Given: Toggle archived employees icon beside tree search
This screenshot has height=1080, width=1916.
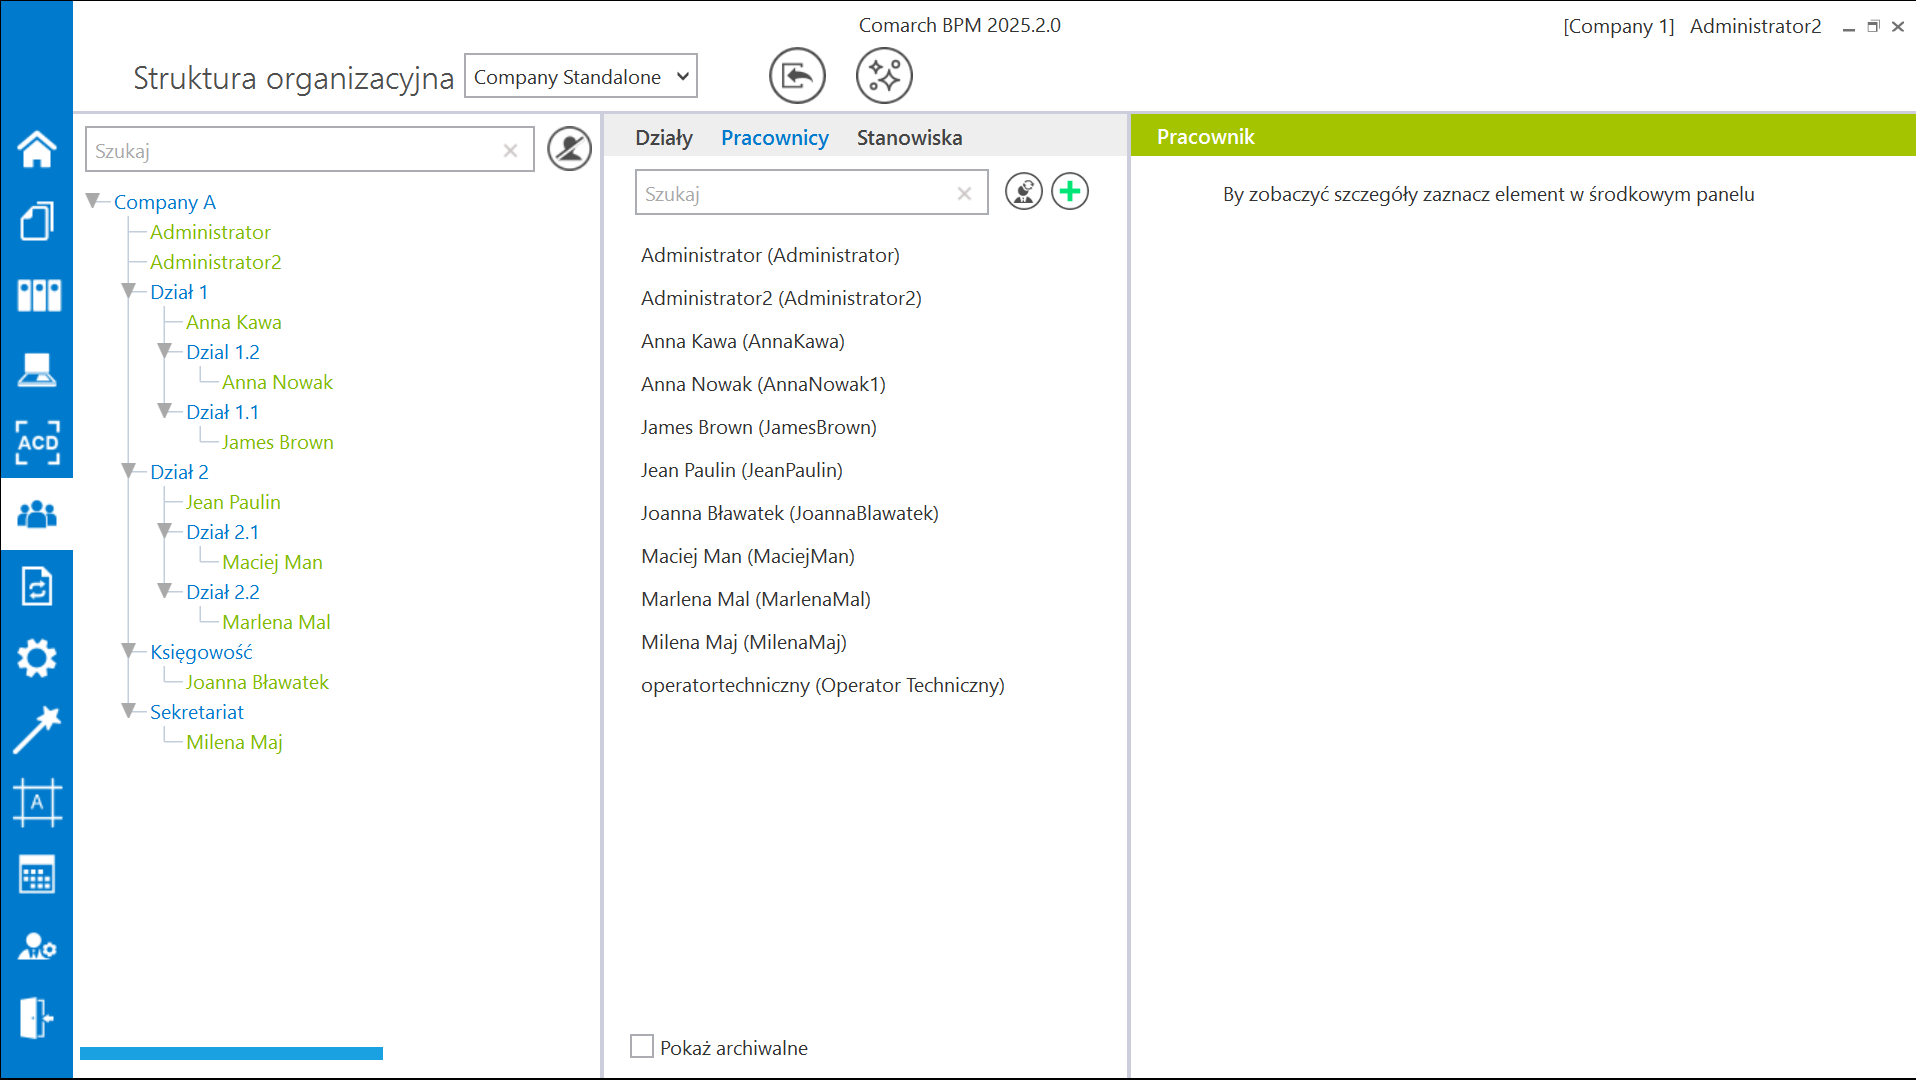Looking at the screenshot, I should 569,149.
